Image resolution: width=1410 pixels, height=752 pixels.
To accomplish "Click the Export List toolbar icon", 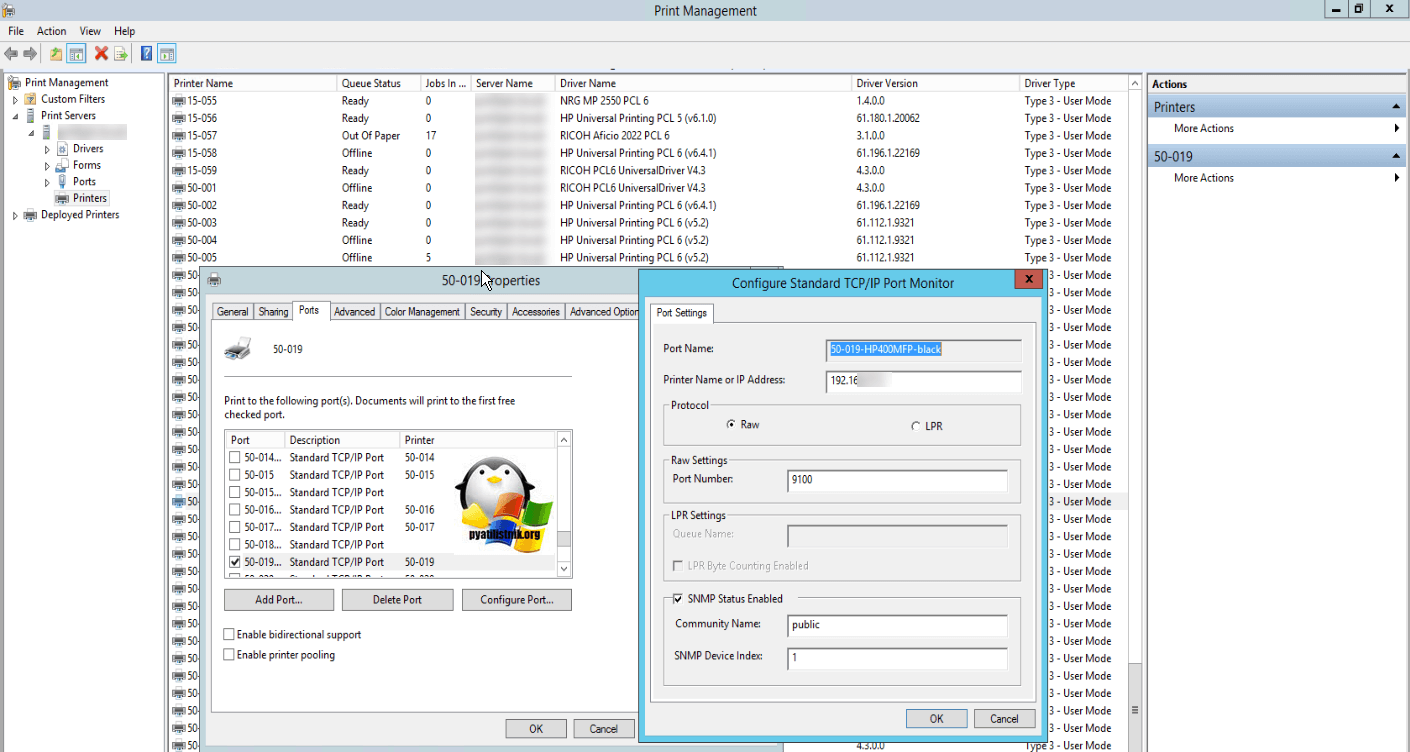I will pos(121,54).
